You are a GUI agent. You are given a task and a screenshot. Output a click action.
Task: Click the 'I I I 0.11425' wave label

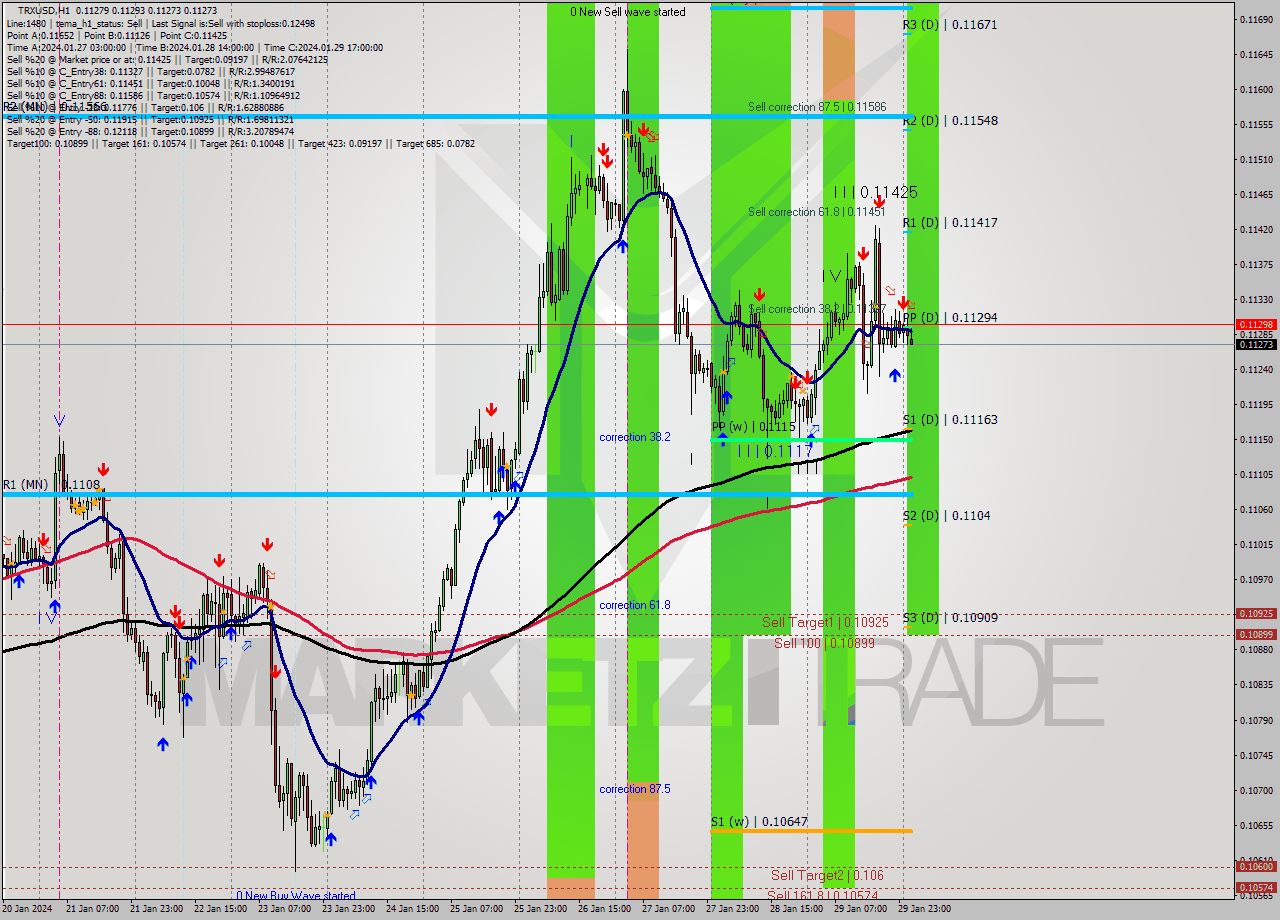coord(876,192)
